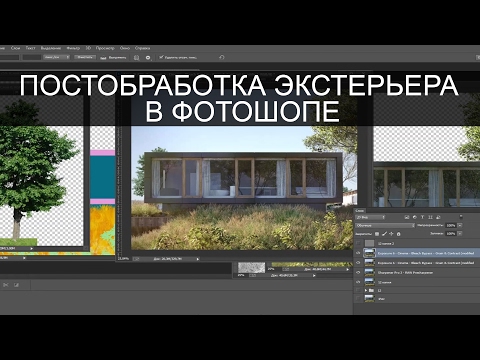The width and height of the screenshot is (480, 360).
Task: Click the reset crop arrow icon
Action: click(222, 57)
